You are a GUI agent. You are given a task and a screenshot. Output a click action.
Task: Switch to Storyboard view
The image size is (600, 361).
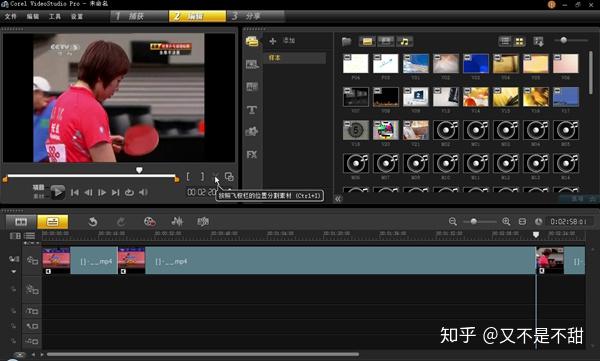pyautogui.click(x=21, y=222)
